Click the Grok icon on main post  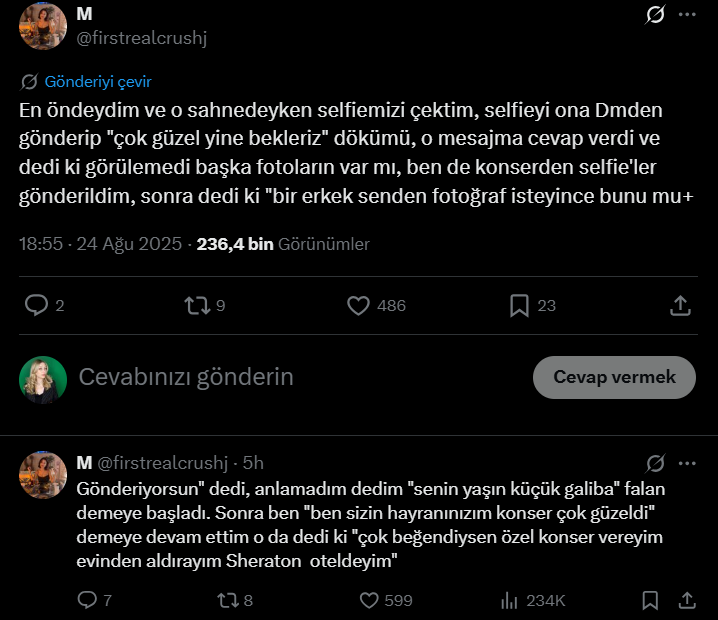656,15
